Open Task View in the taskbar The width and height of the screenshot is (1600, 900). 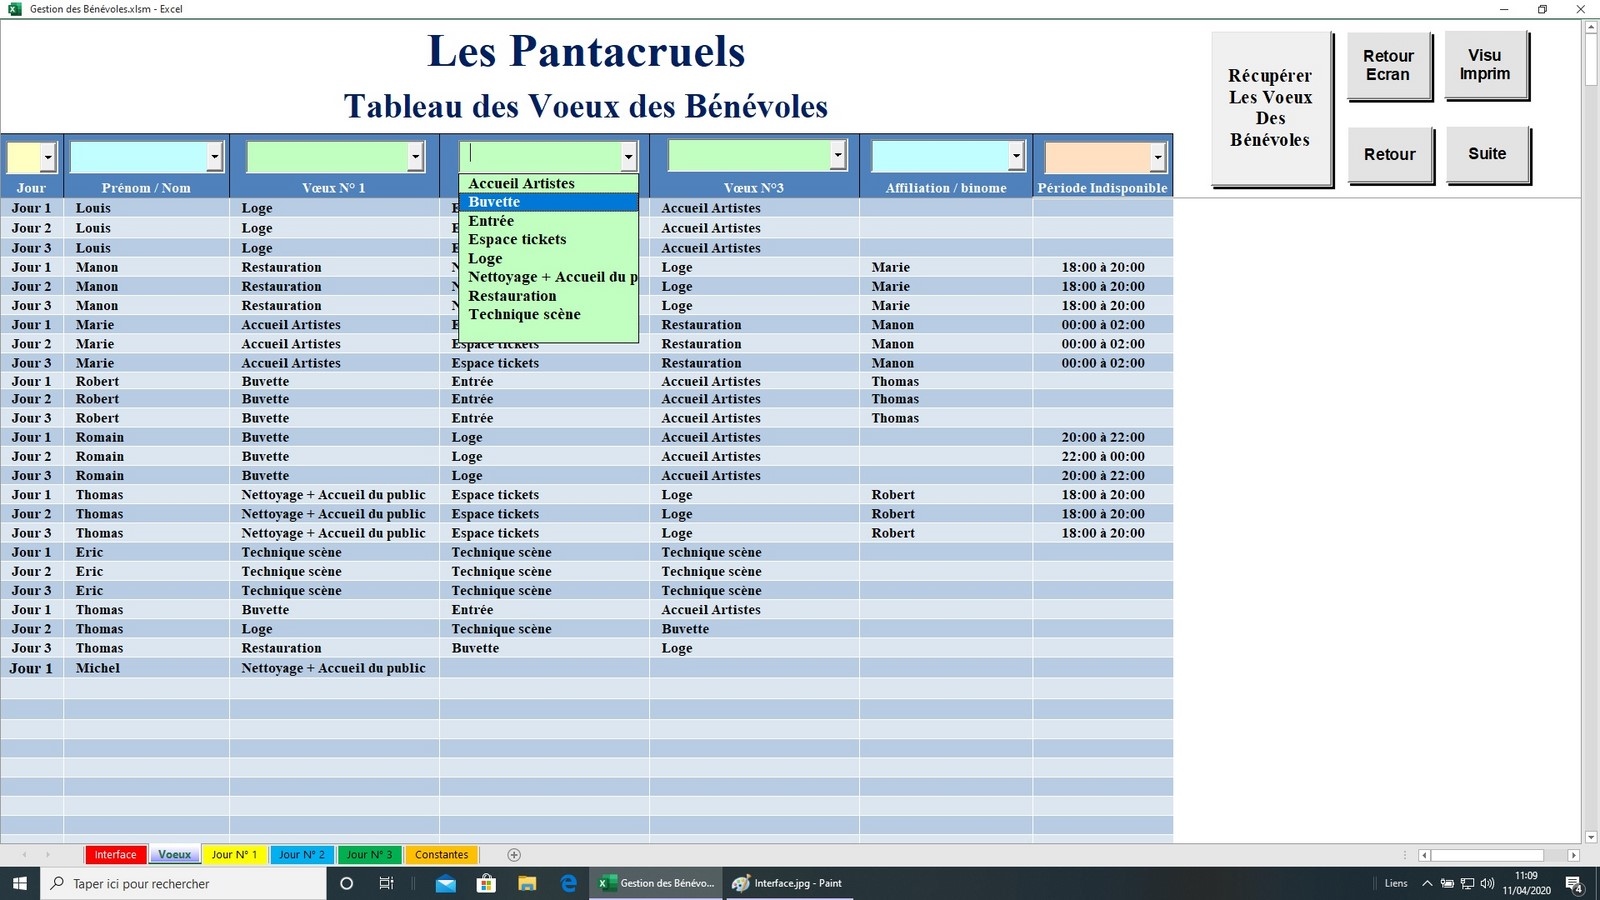[x=386, y=883]
